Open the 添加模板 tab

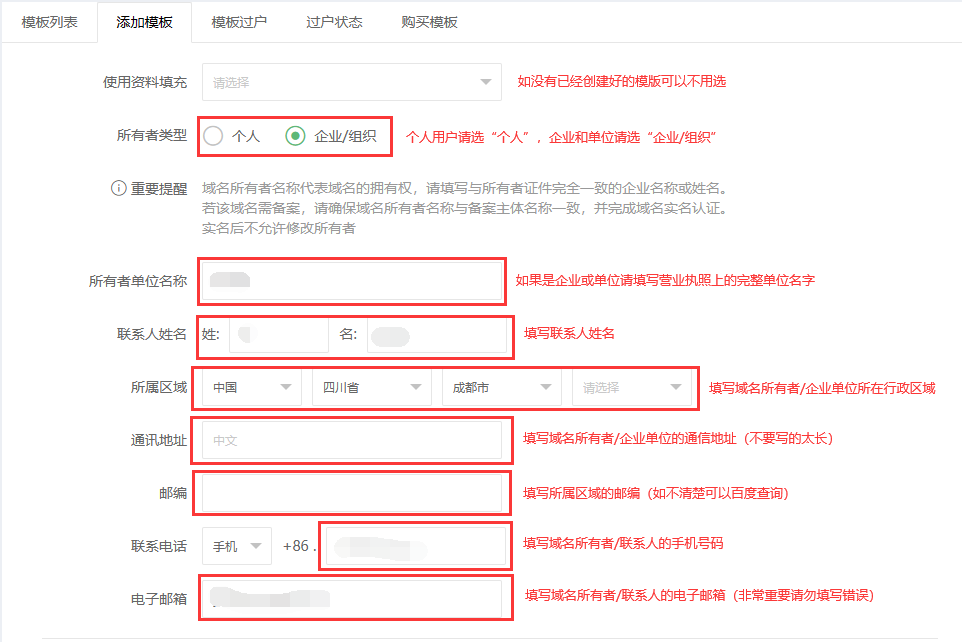[144, 22]
